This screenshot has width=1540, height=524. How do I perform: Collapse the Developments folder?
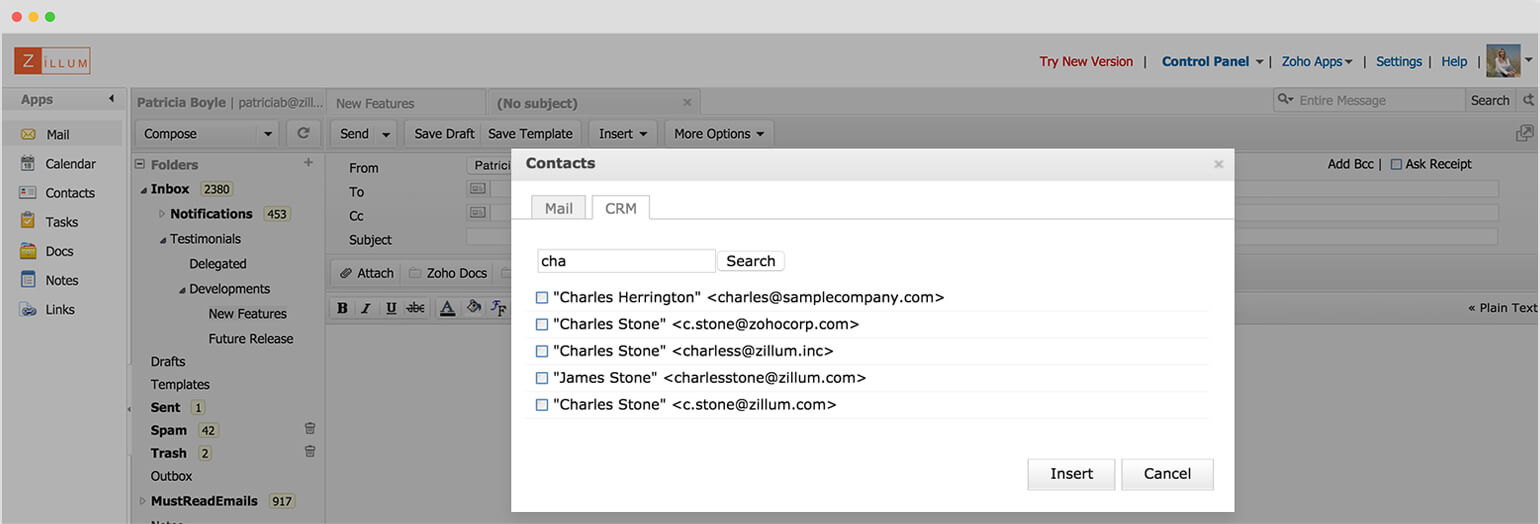tap(182, 290)
